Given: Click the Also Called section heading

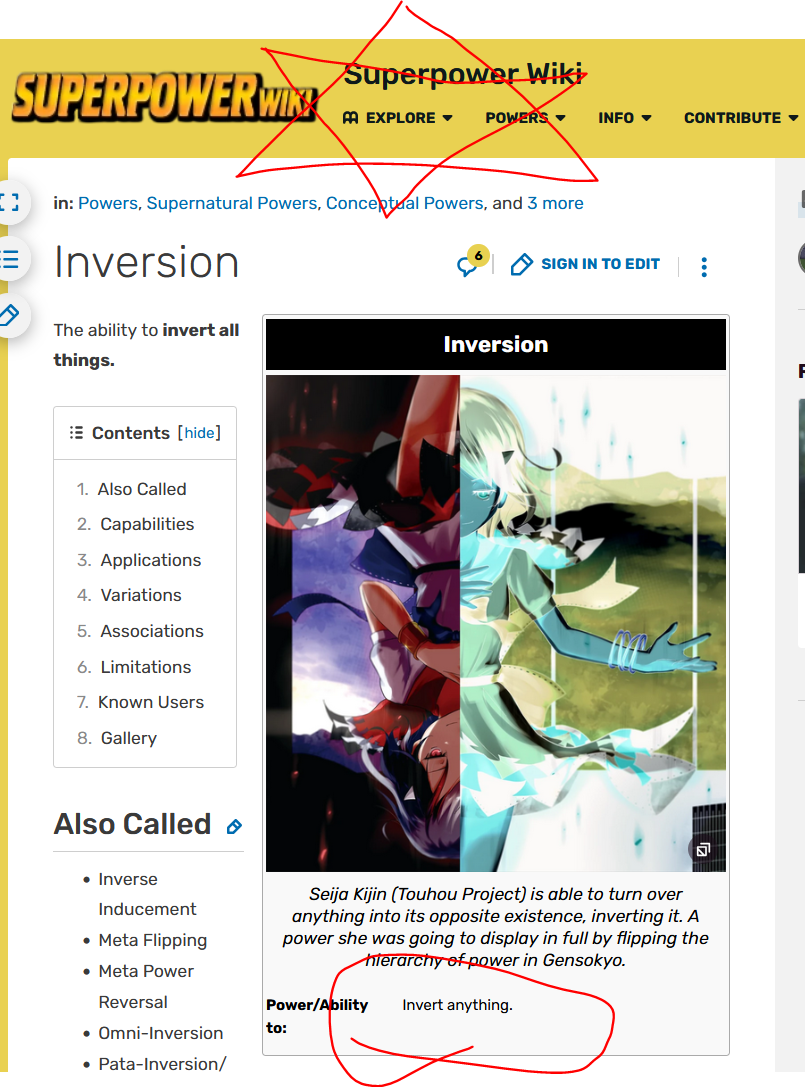Looking at the screenshot, I should (132, 824).
